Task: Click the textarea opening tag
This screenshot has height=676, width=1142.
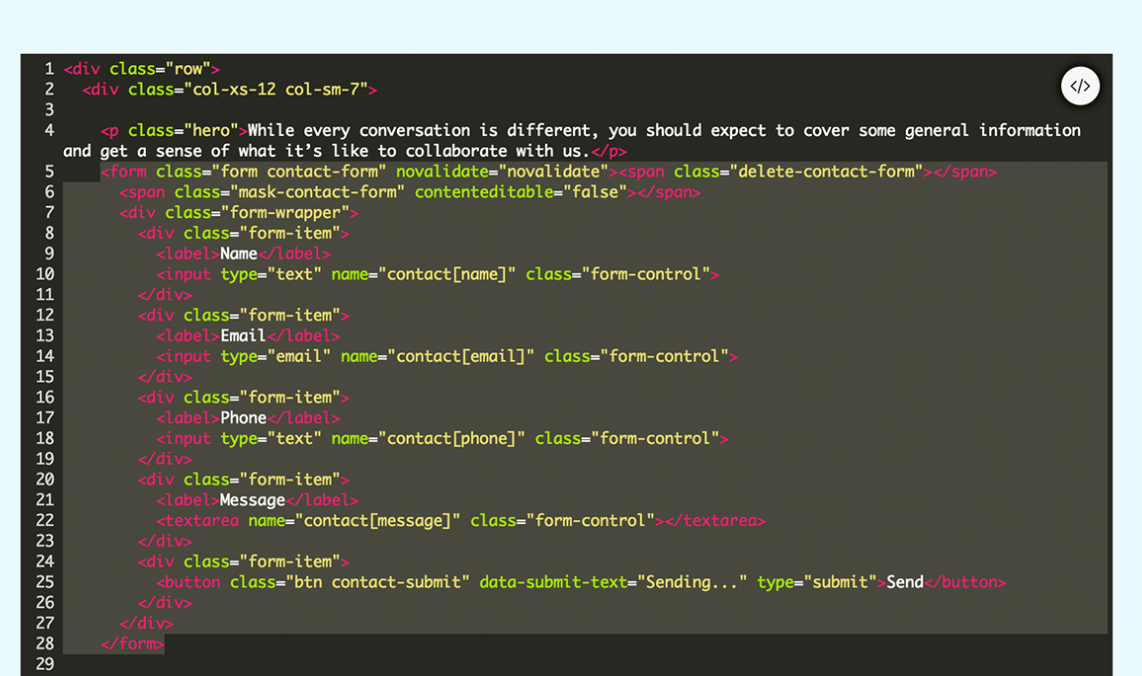Action: click(x=410, y=521)
